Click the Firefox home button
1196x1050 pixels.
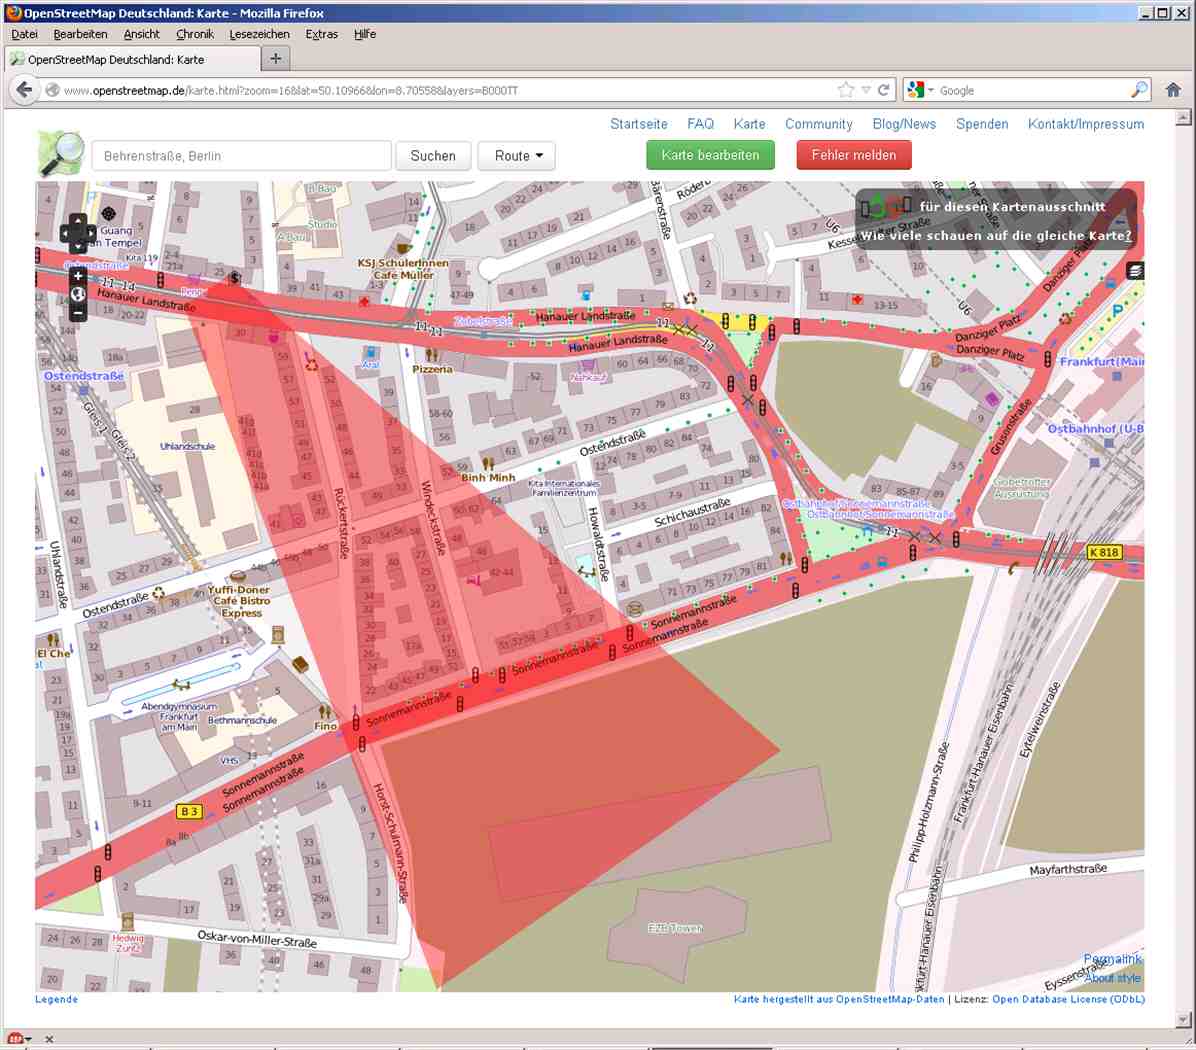[1173, 90]
